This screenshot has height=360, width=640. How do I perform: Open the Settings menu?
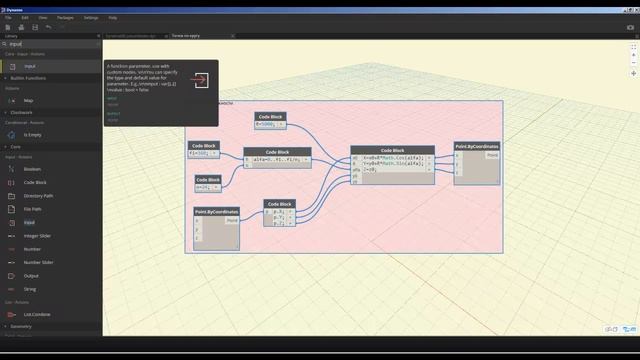(x=91, y=18)
